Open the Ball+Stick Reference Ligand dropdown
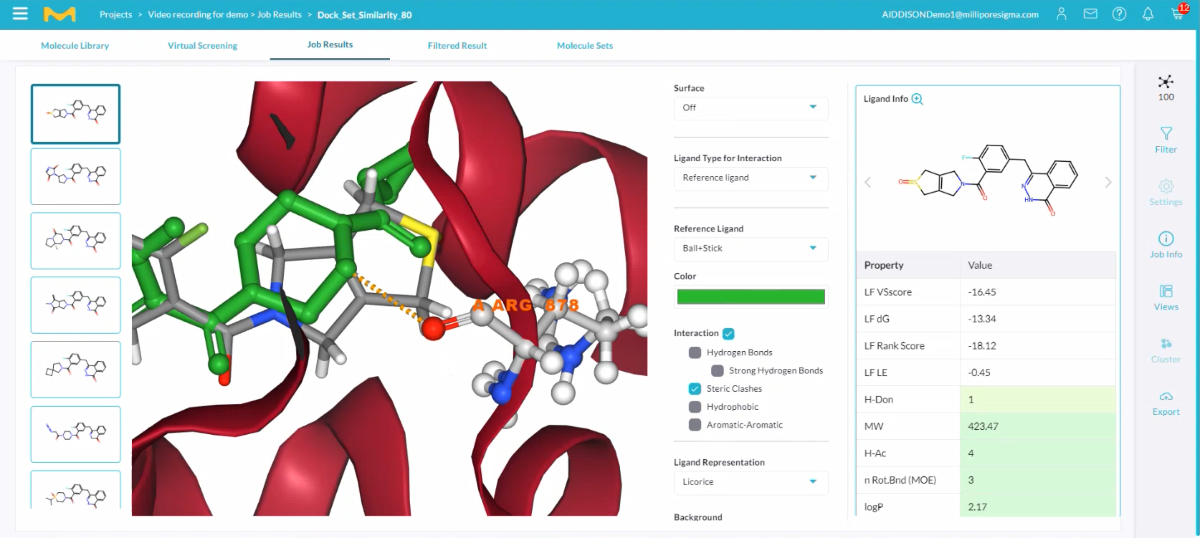 [x=750, y=248]
